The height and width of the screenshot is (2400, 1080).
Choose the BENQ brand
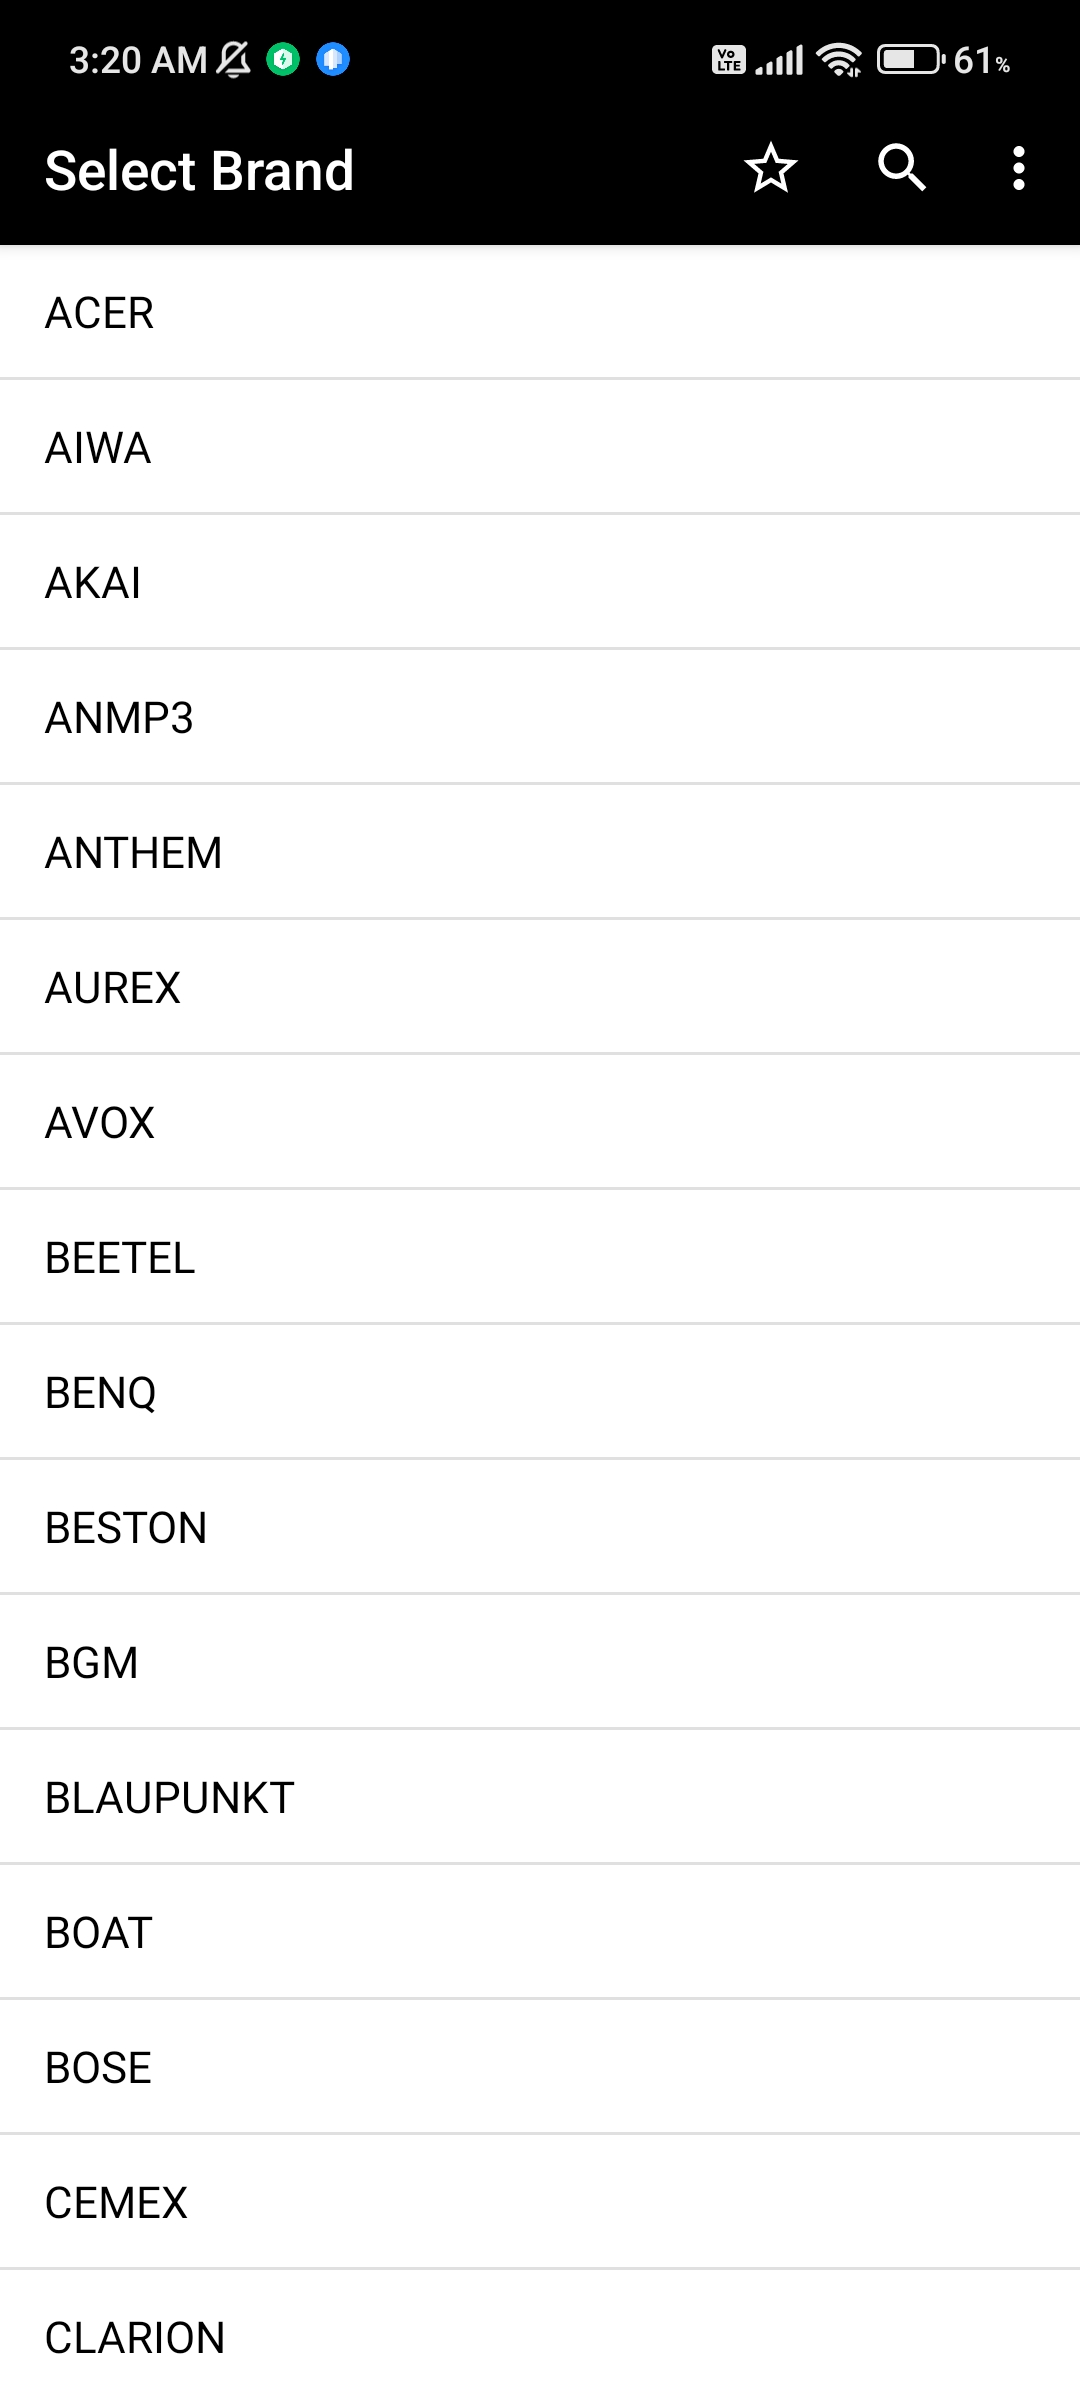(540, 1392)
